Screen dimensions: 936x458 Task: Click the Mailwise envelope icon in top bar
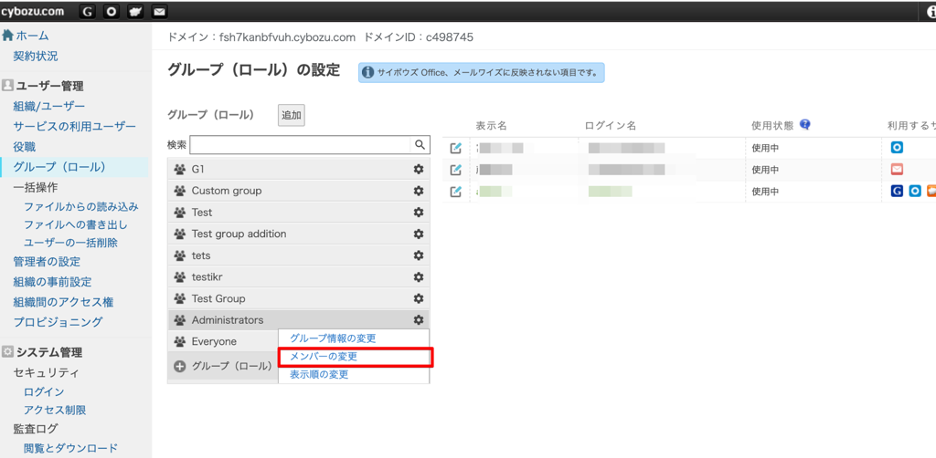[159, 12]
